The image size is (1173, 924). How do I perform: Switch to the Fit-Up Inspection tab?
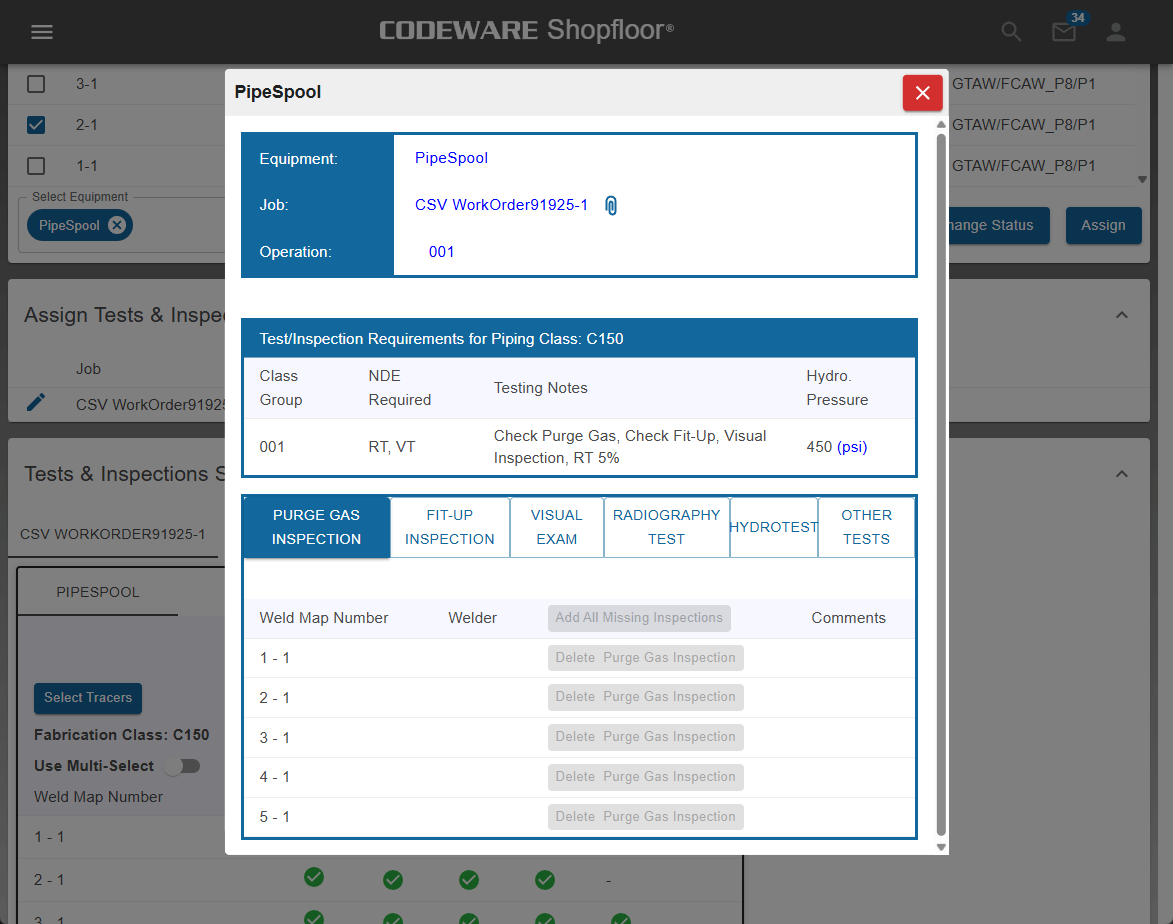point(449,527)
